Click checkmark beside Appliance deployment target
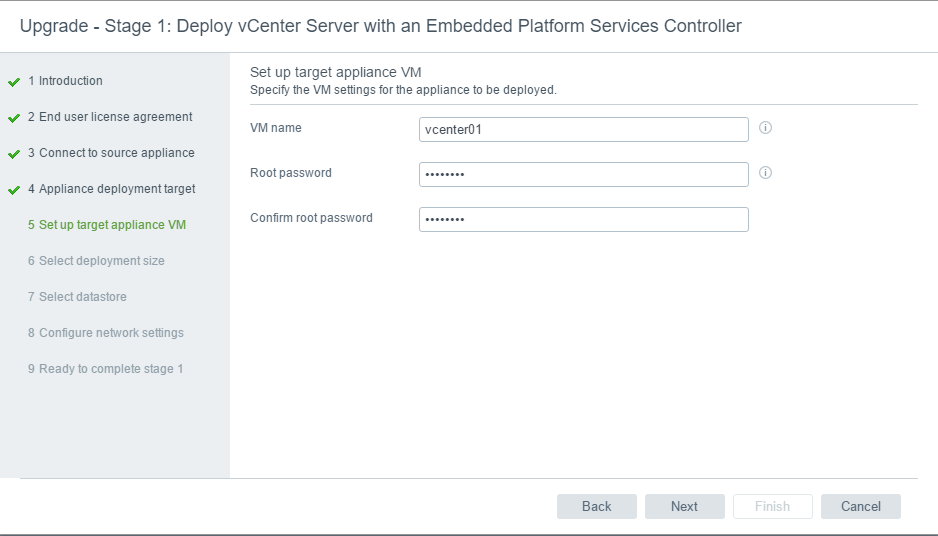This screenshot has width=938, height=536. 14,190
